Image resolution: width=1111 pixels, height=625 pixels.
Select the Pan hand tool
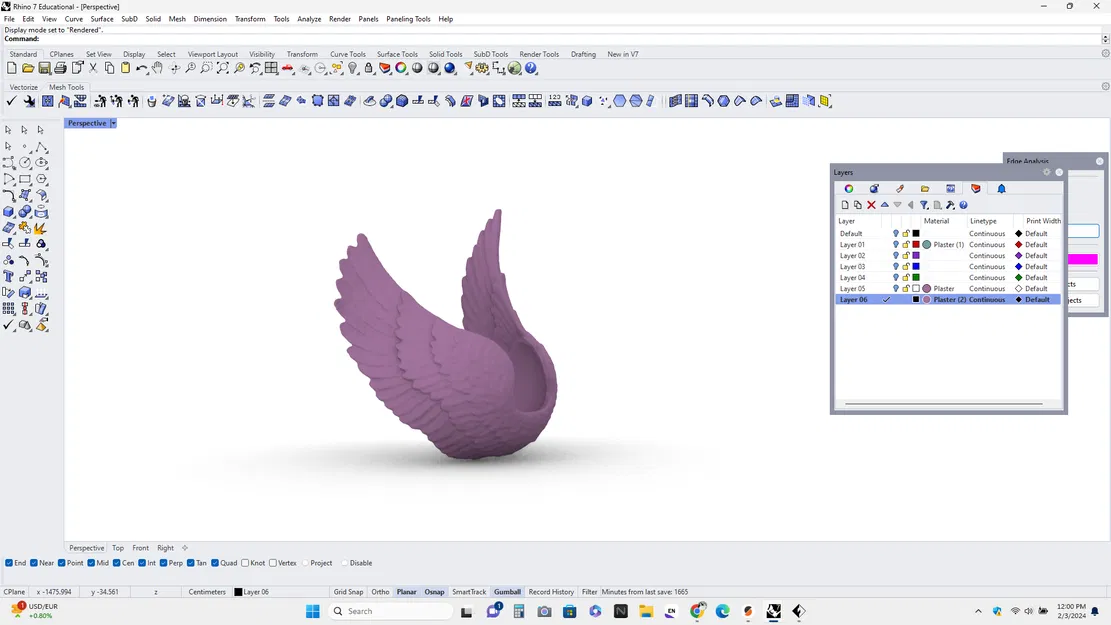(157, 68)
